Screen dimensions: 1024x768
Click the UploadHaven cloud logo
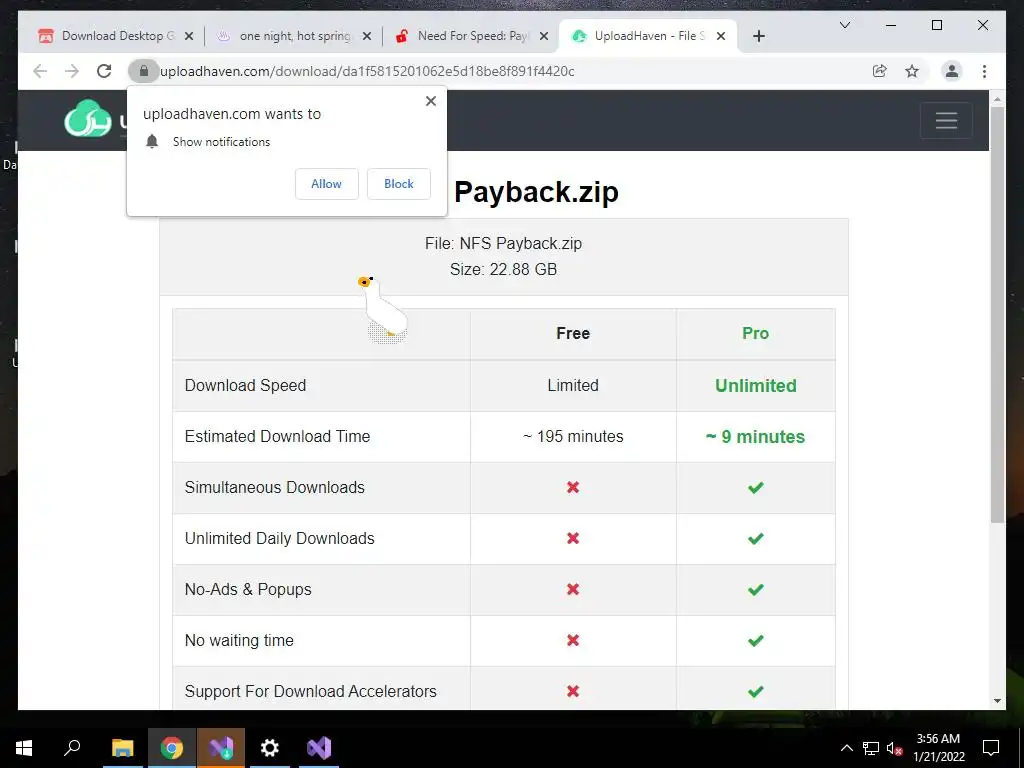click(x=88, y=119)
